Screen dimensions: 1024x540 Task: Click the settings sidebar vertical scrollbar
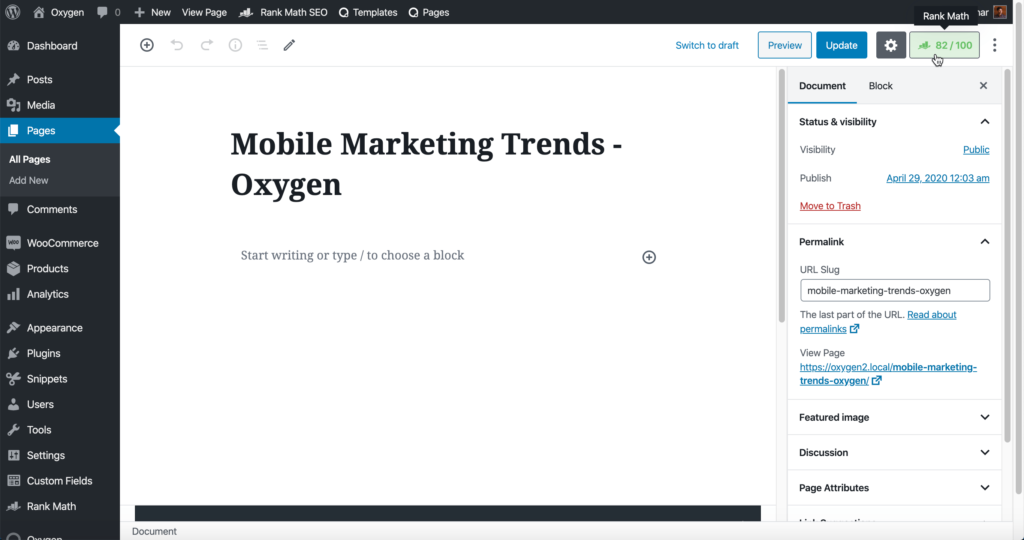click(1008, 256)
